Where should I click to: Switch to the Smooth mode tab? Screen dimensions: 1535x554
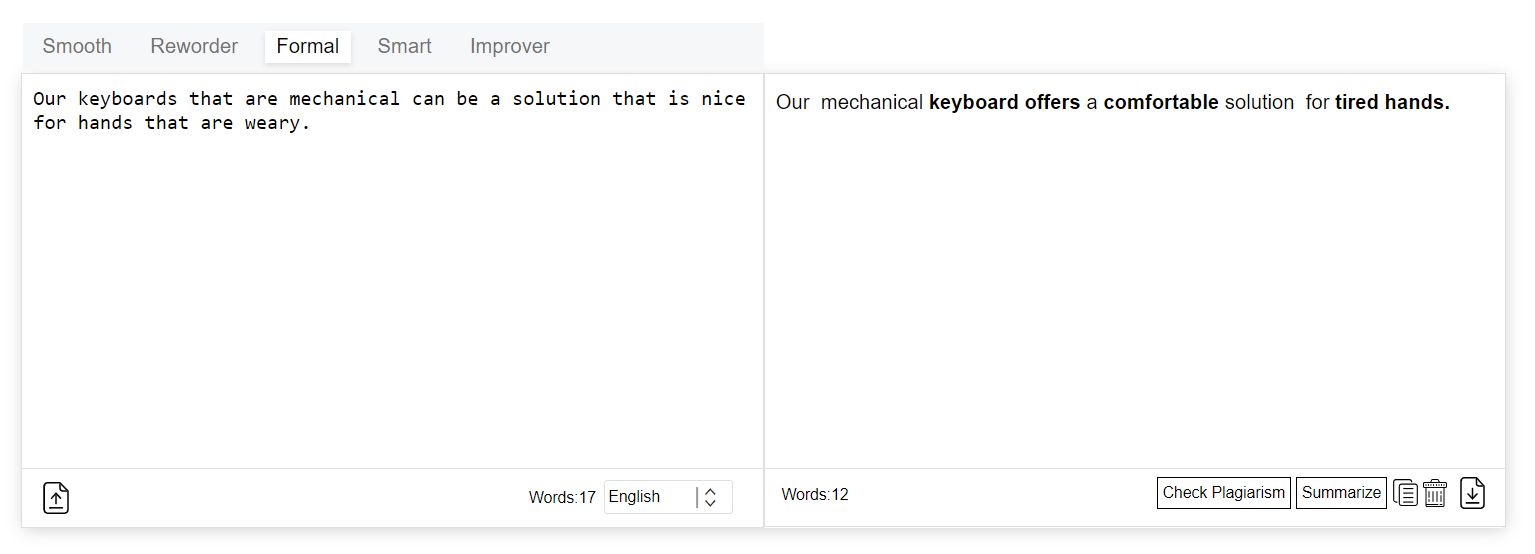(x=77, y=46)
